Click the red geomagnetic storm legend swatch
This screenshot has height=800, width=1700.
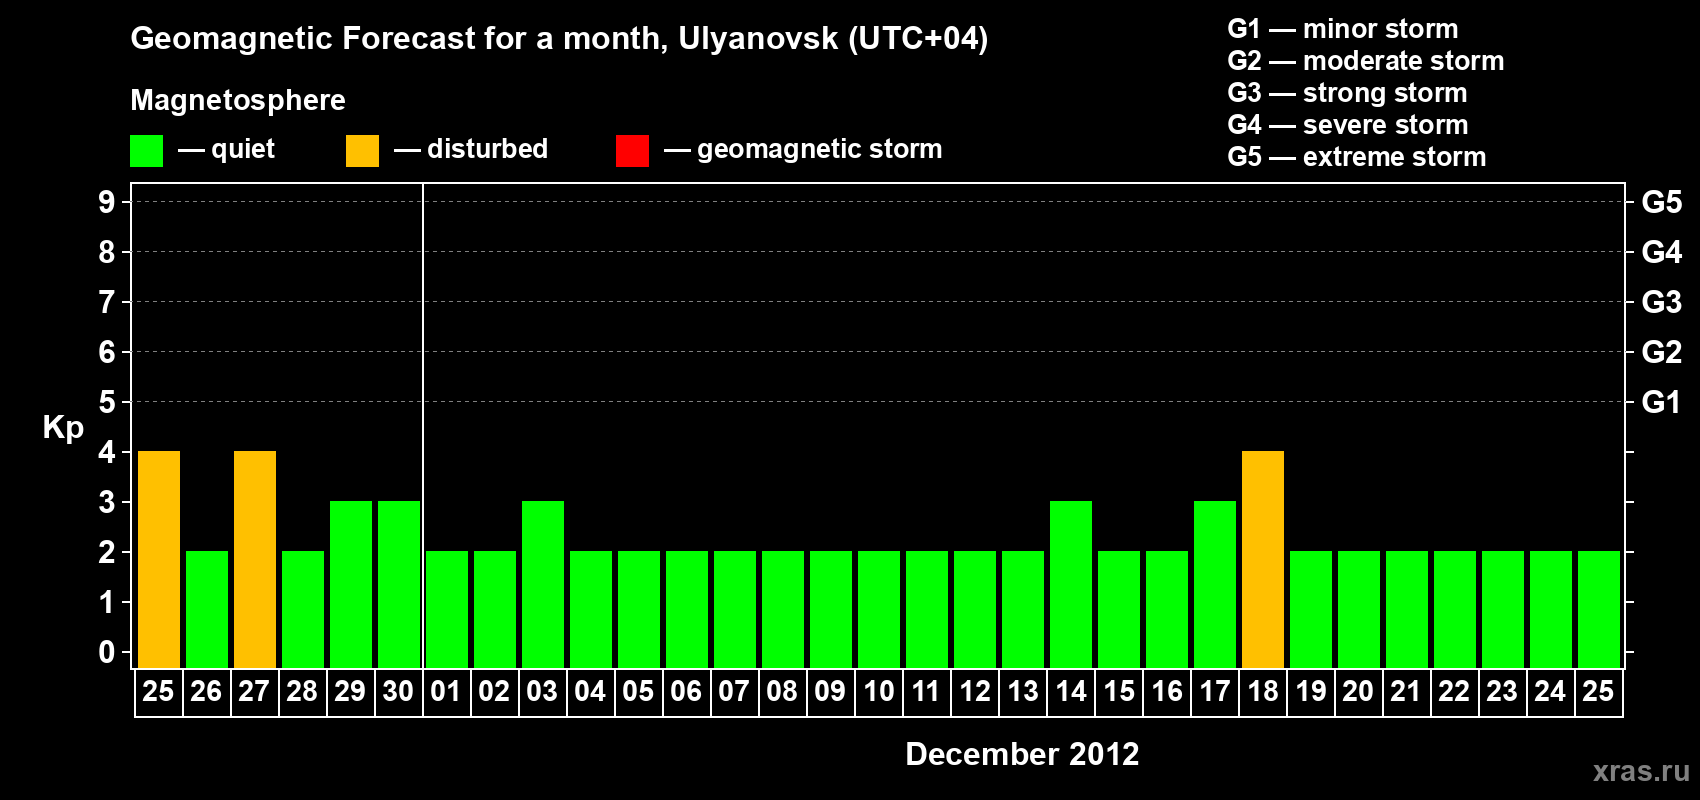click(x=632, y=151)
